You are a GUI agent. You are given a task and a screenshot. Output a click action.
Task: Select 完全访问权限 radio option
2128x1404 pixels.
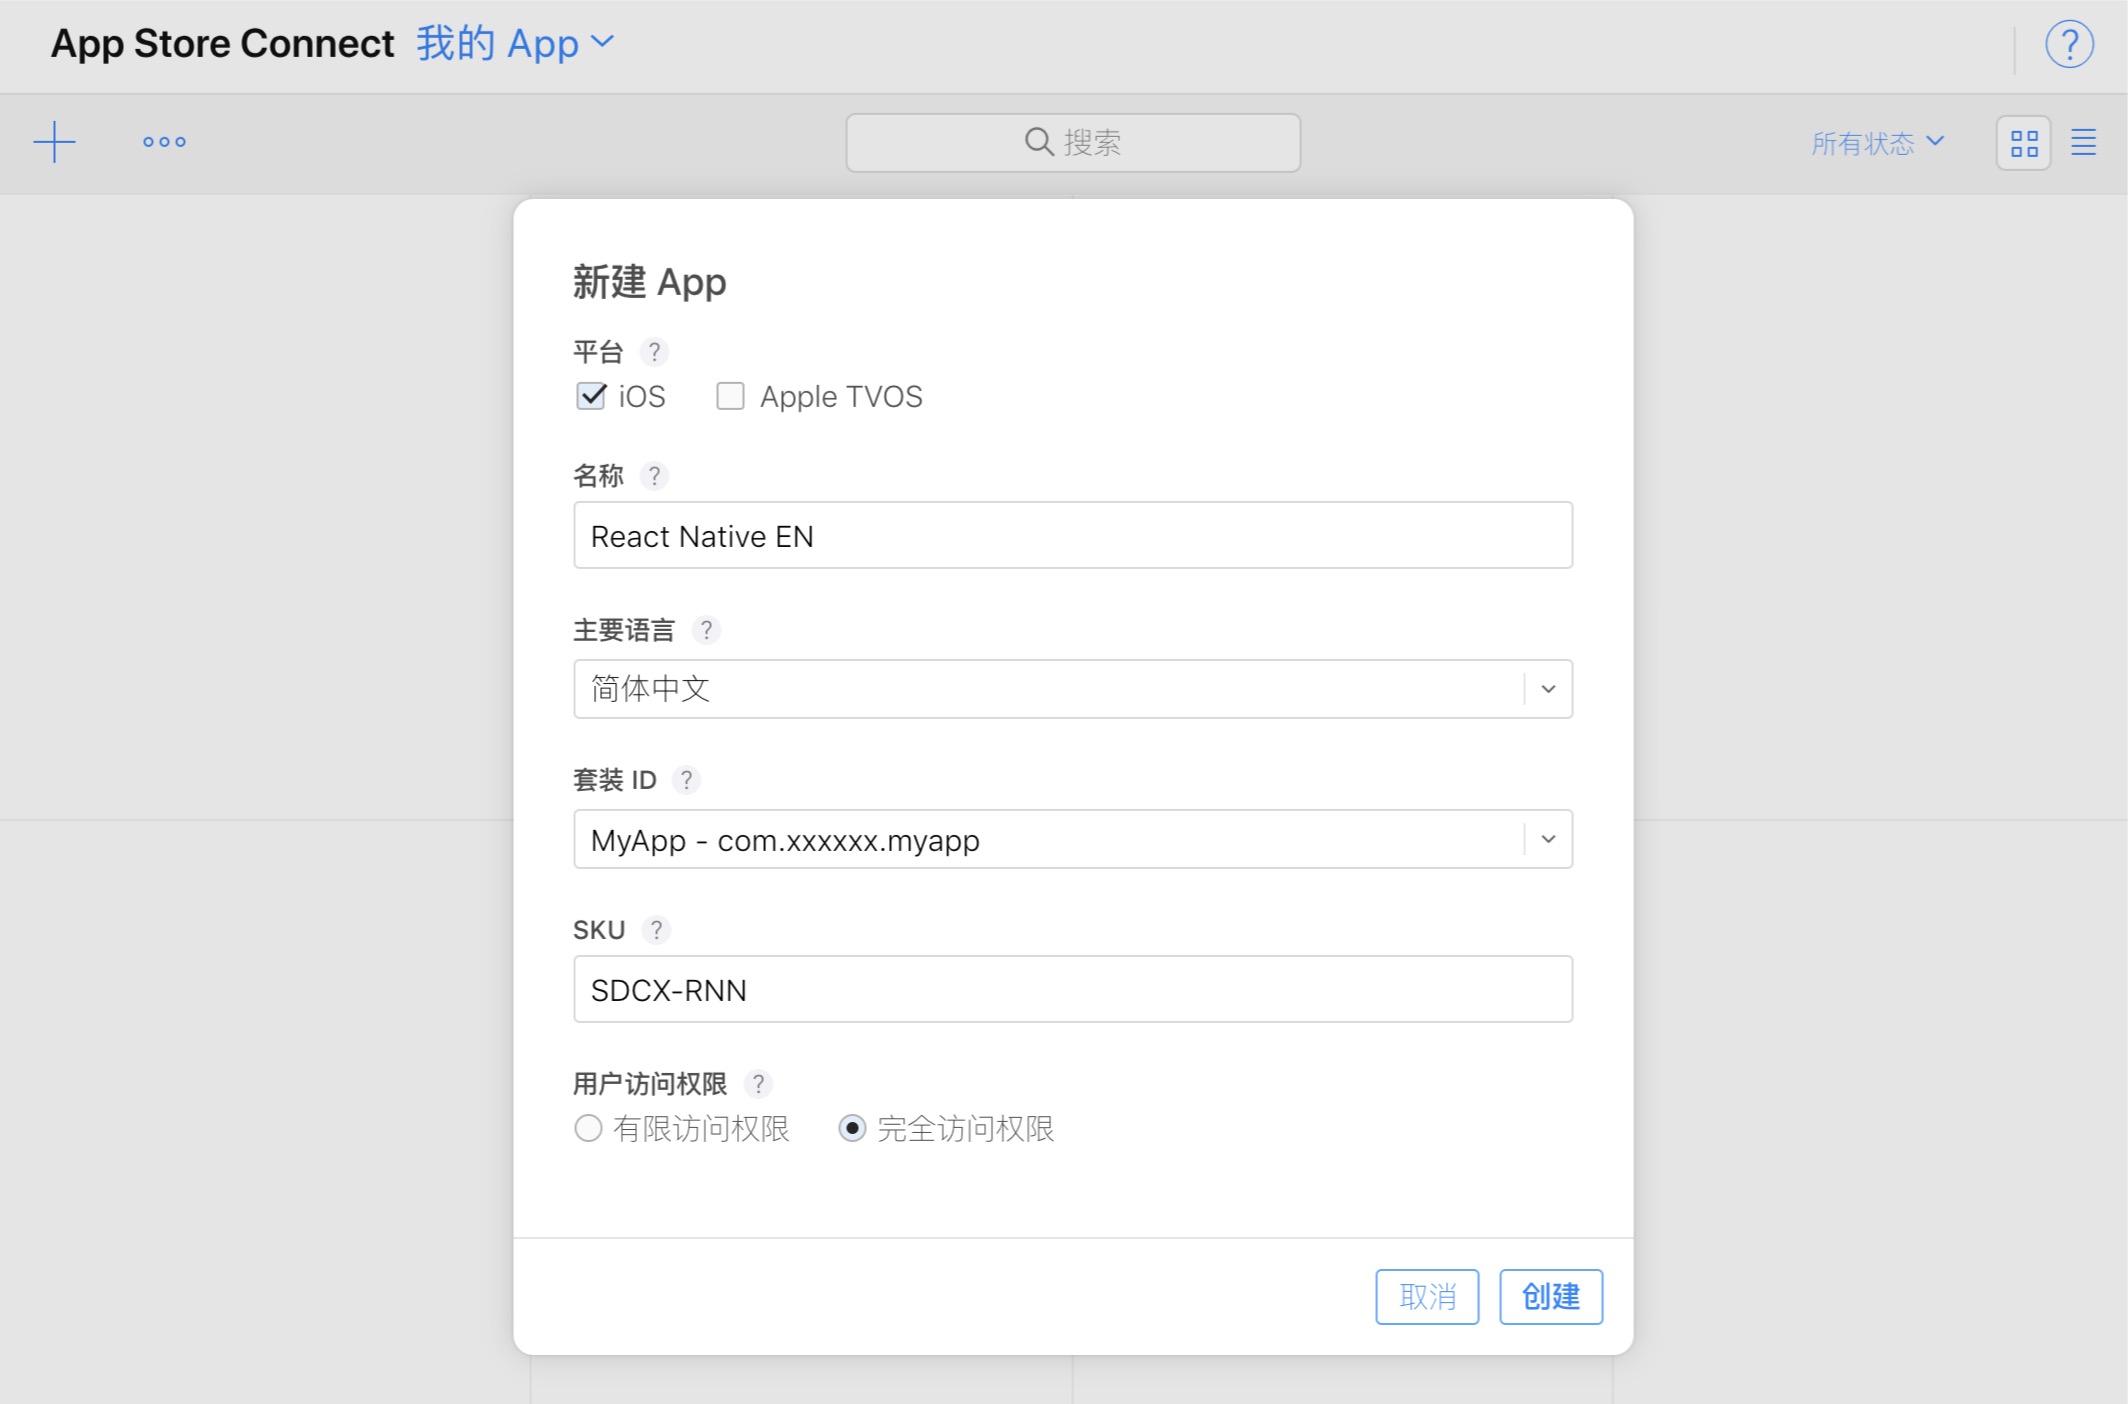coord(852,1129)
